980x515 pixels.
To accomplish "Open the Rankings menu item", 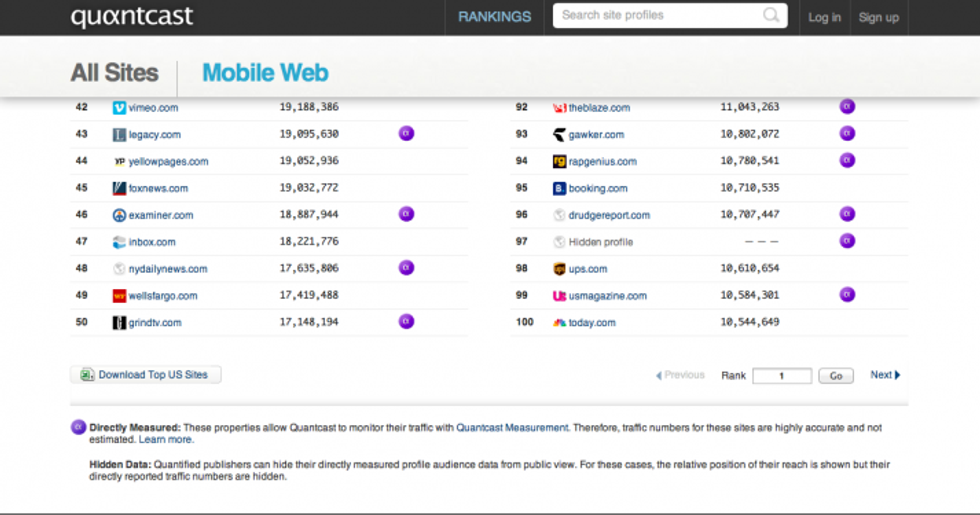I will point(494,17).
